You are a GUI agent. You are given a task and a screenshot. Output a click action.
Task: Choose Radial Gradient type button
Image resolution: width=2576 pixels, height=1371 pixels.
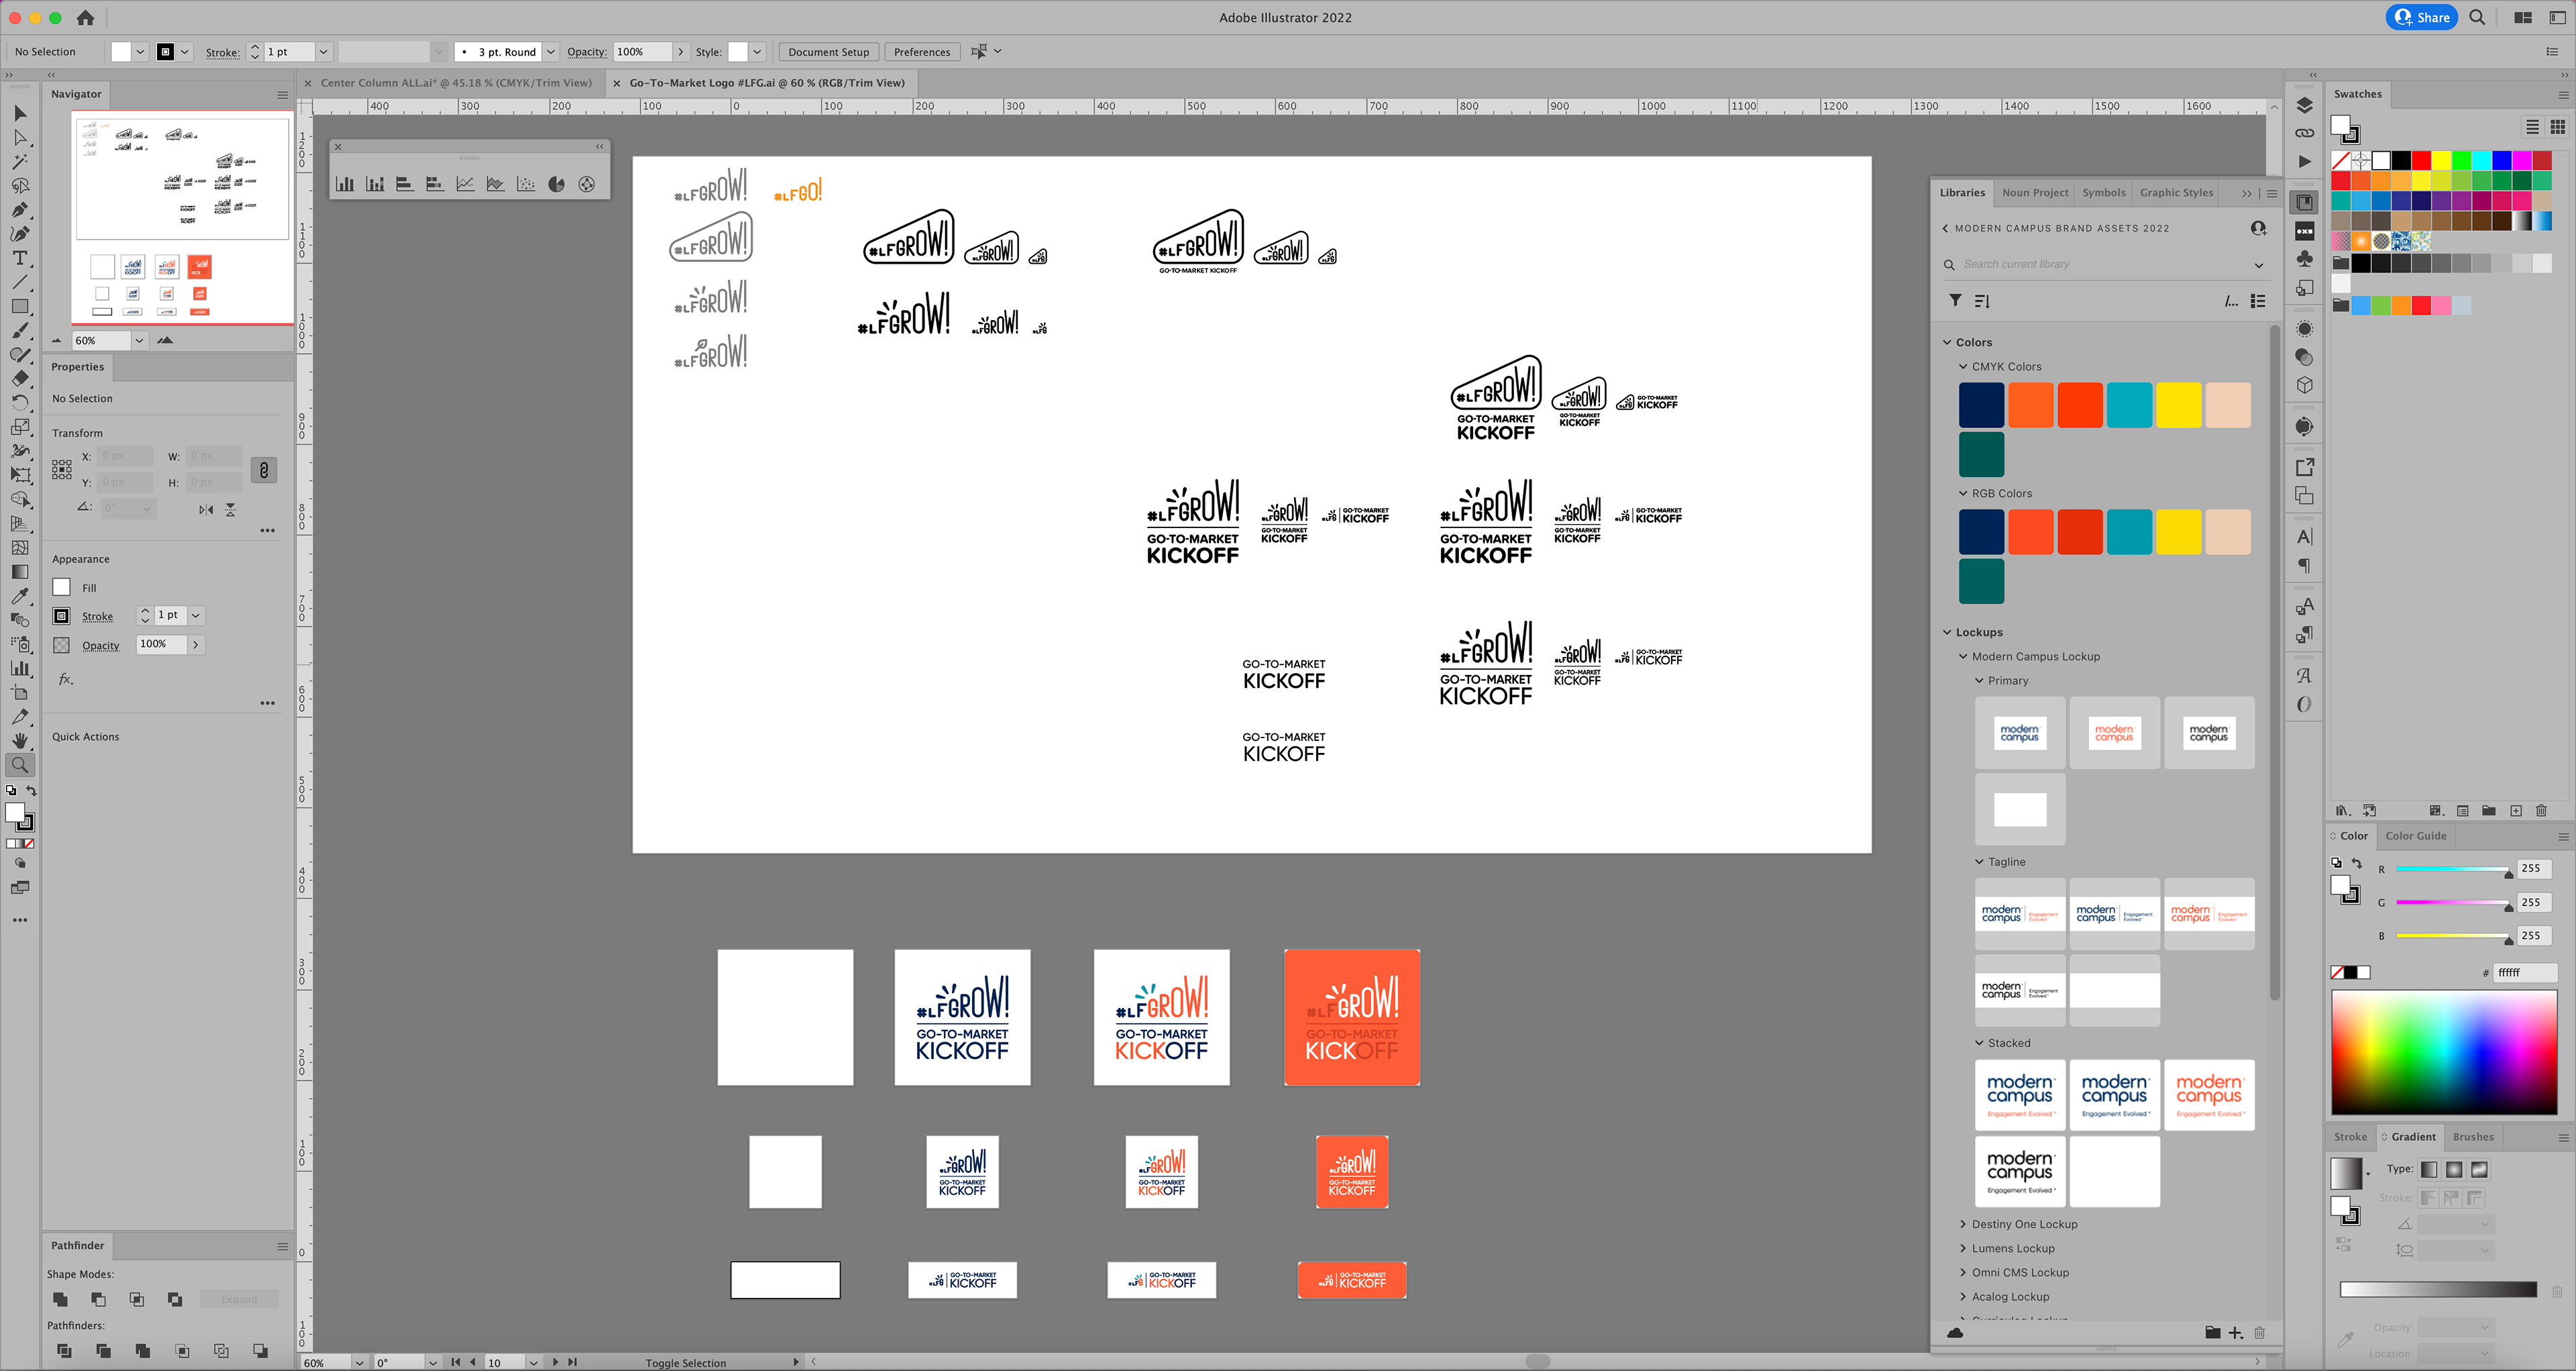[x=2454, y=1169]
